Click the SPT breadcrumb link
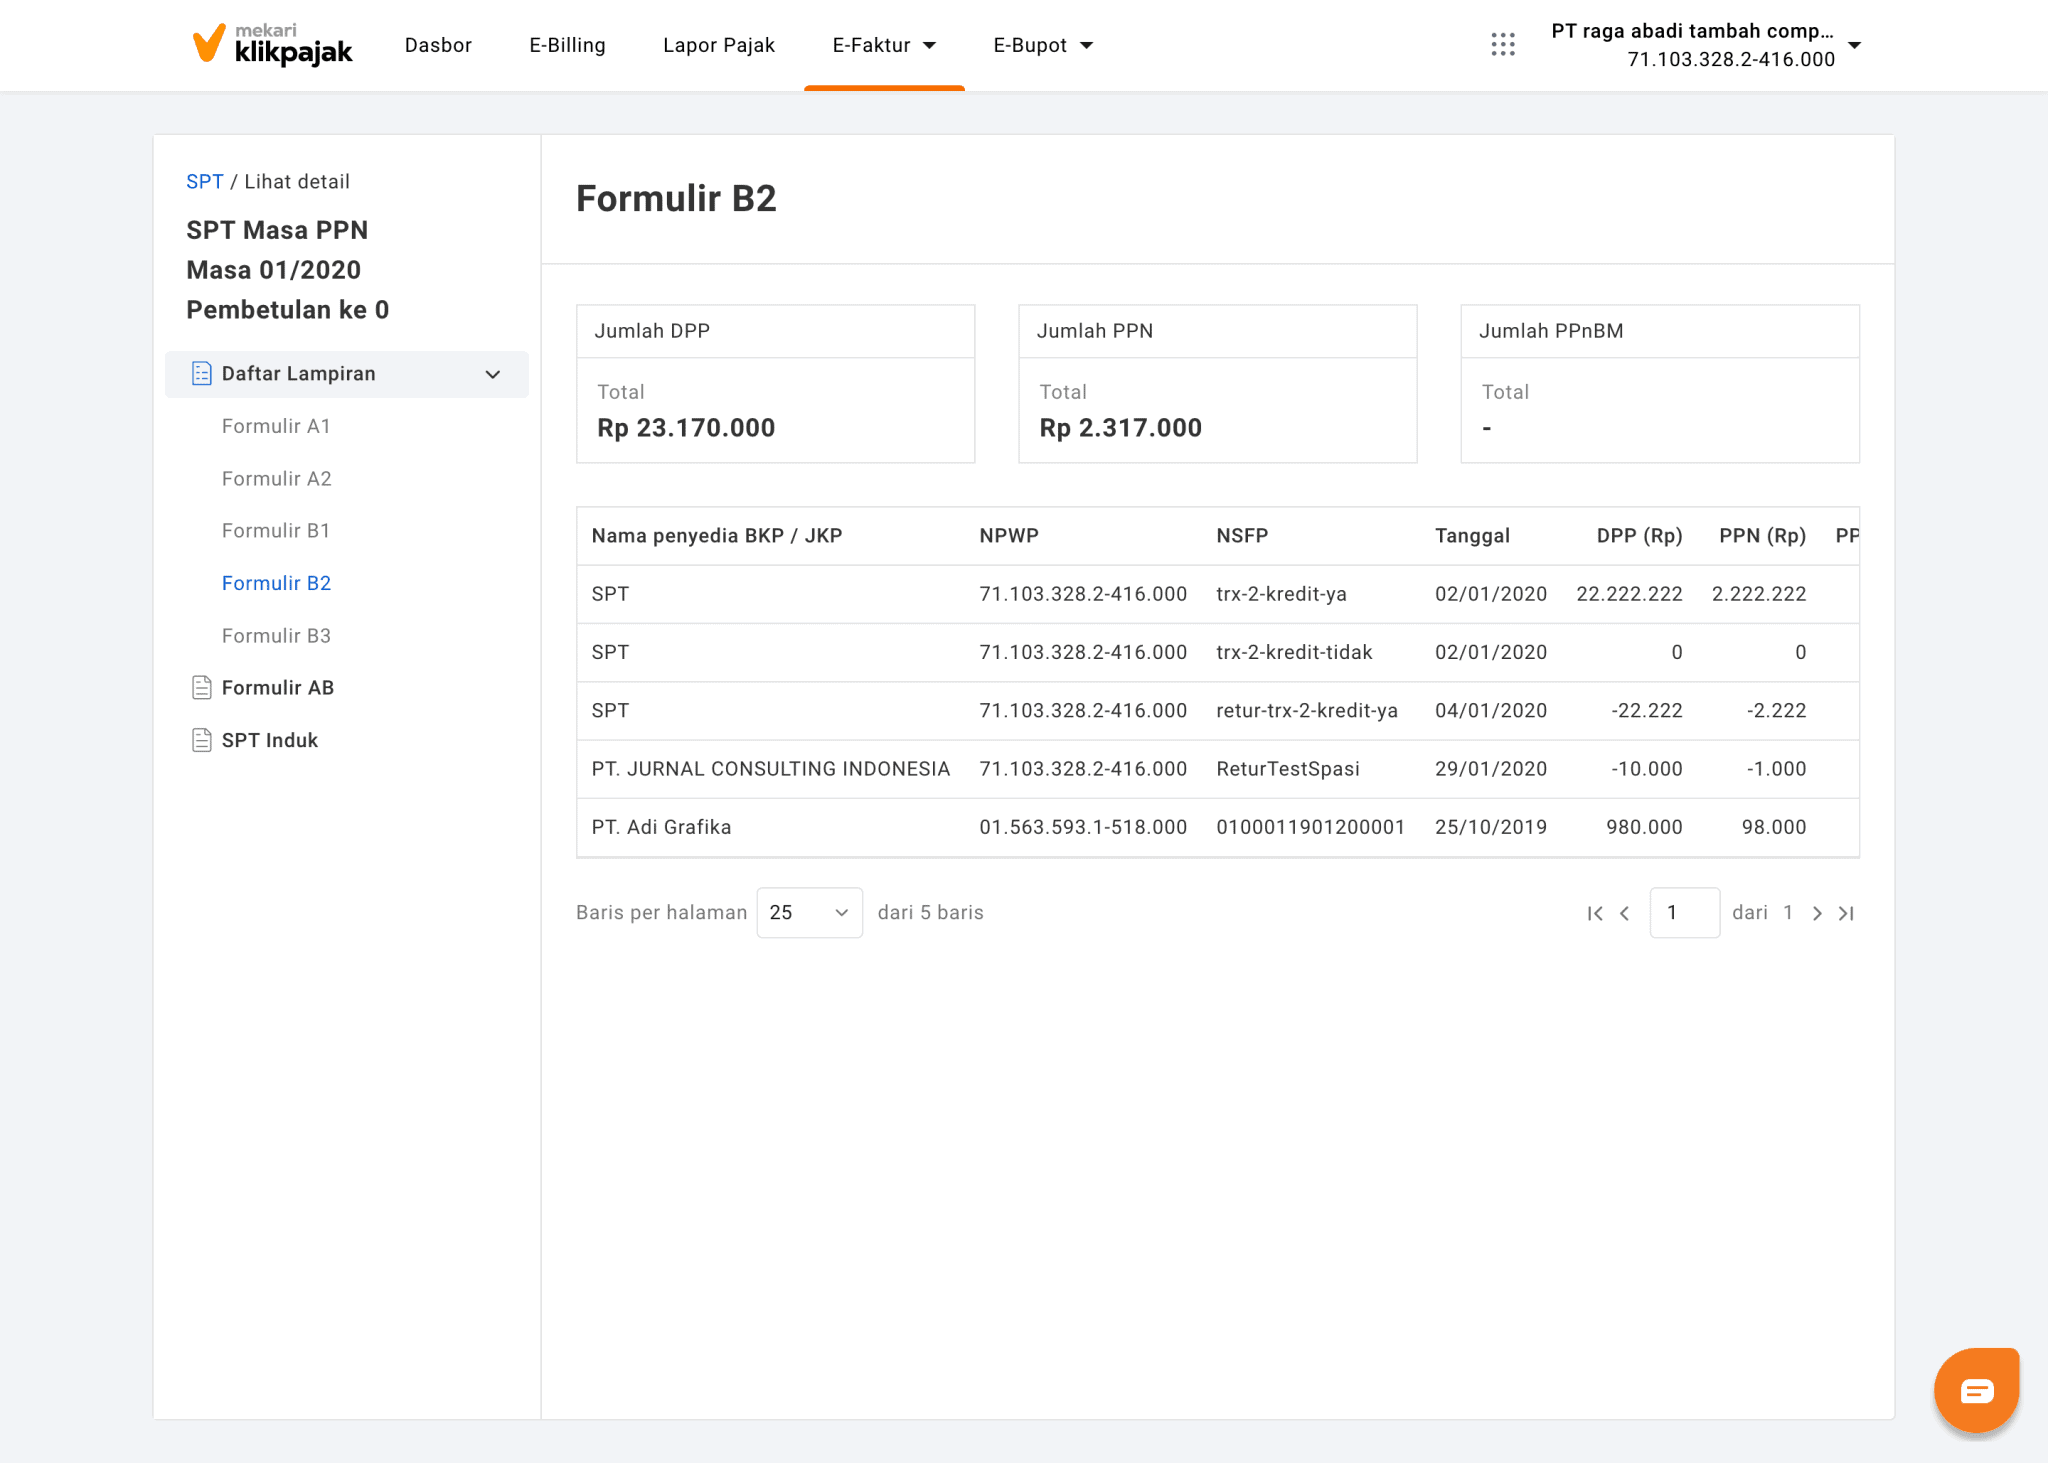The image size is (2048, 1463). 204,182
